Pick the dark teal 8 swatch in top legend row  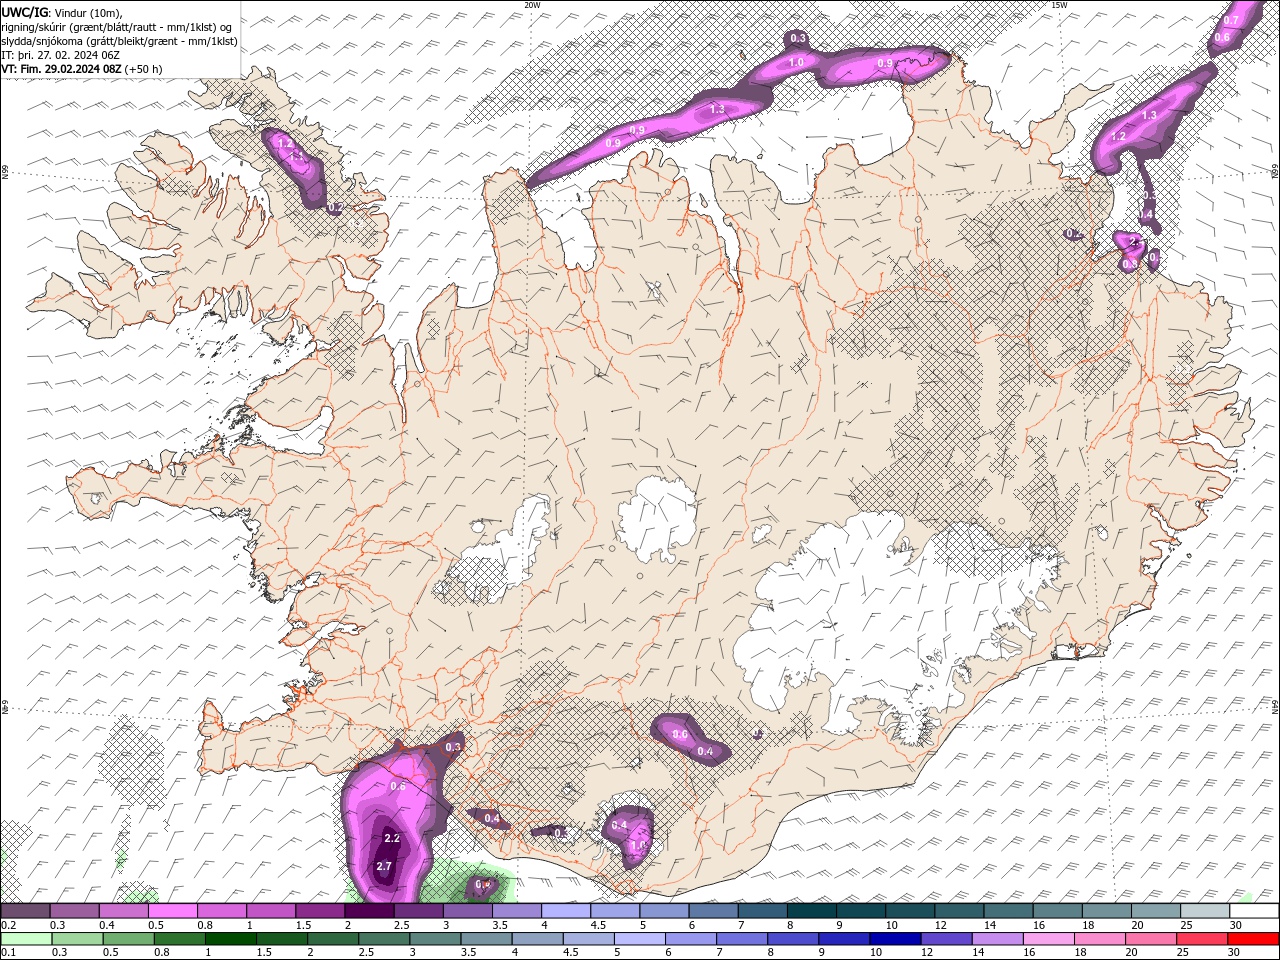click(x=812, y=911)
